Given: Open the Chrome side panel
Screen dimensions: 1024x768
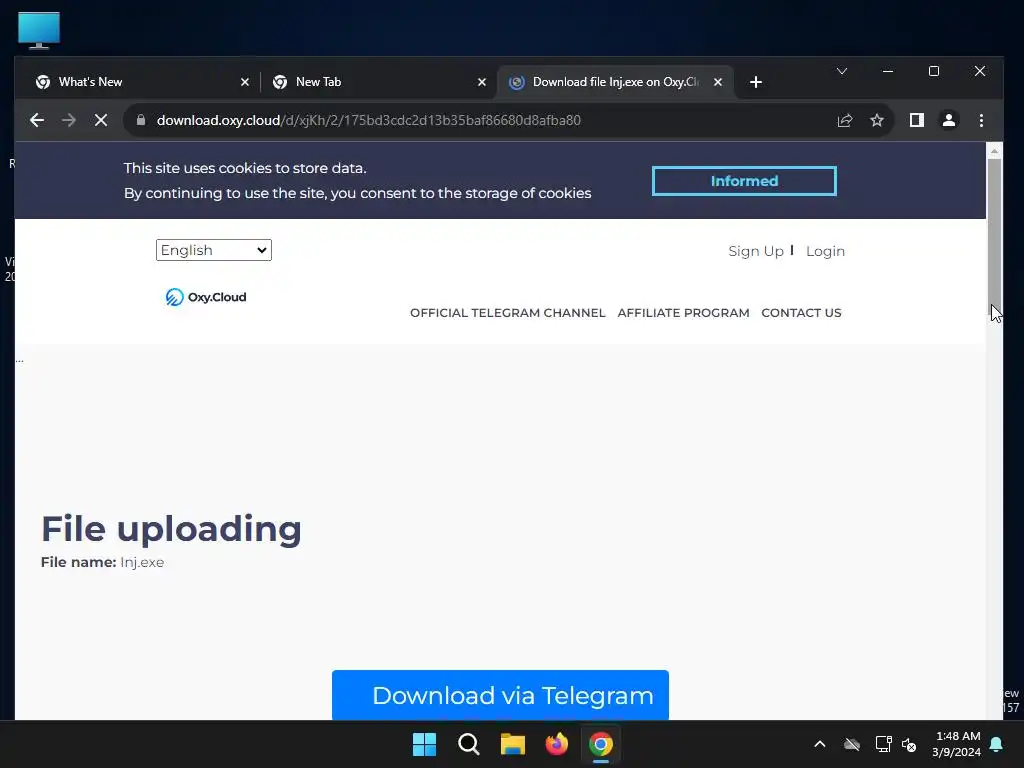Looking at the screenshot, I should click(917, 120).
